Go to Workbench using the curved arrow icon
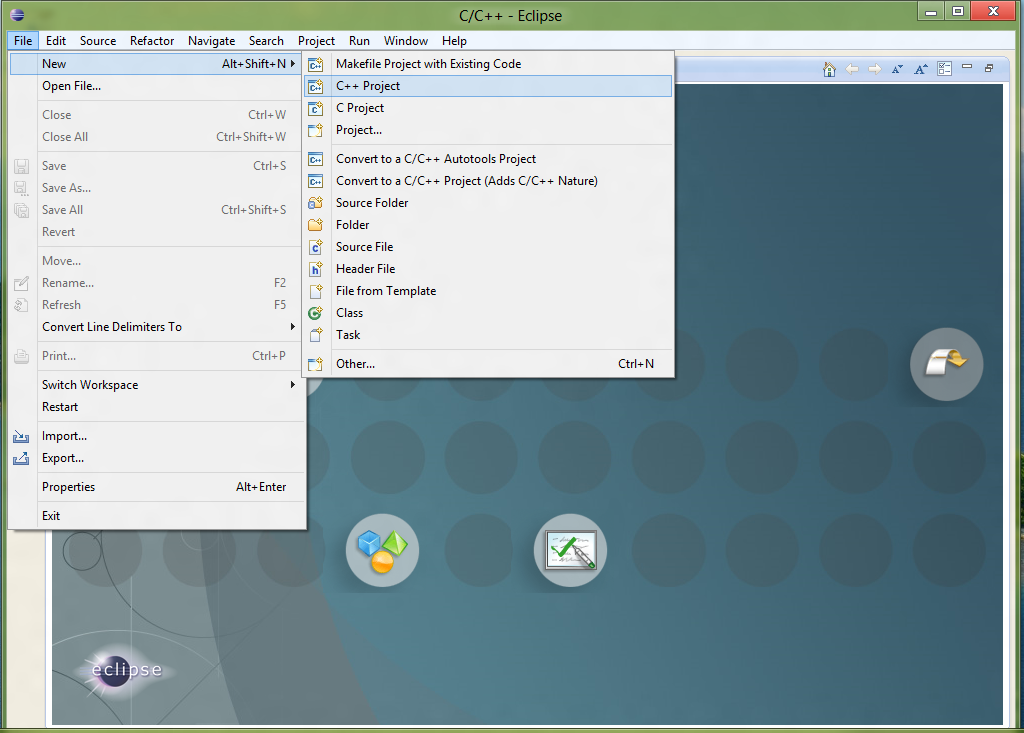 (x=946, y=364)
